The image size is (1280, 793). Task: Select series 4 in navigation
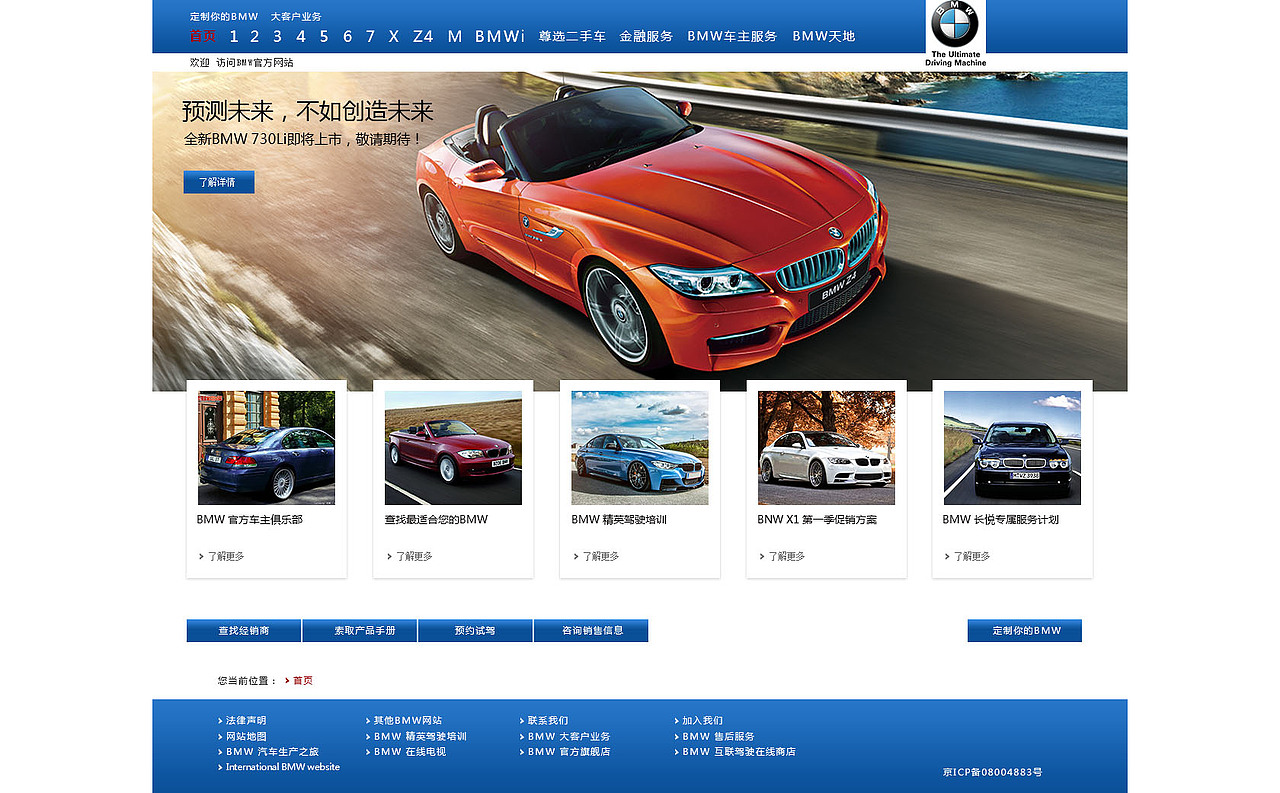pos(300,36)
